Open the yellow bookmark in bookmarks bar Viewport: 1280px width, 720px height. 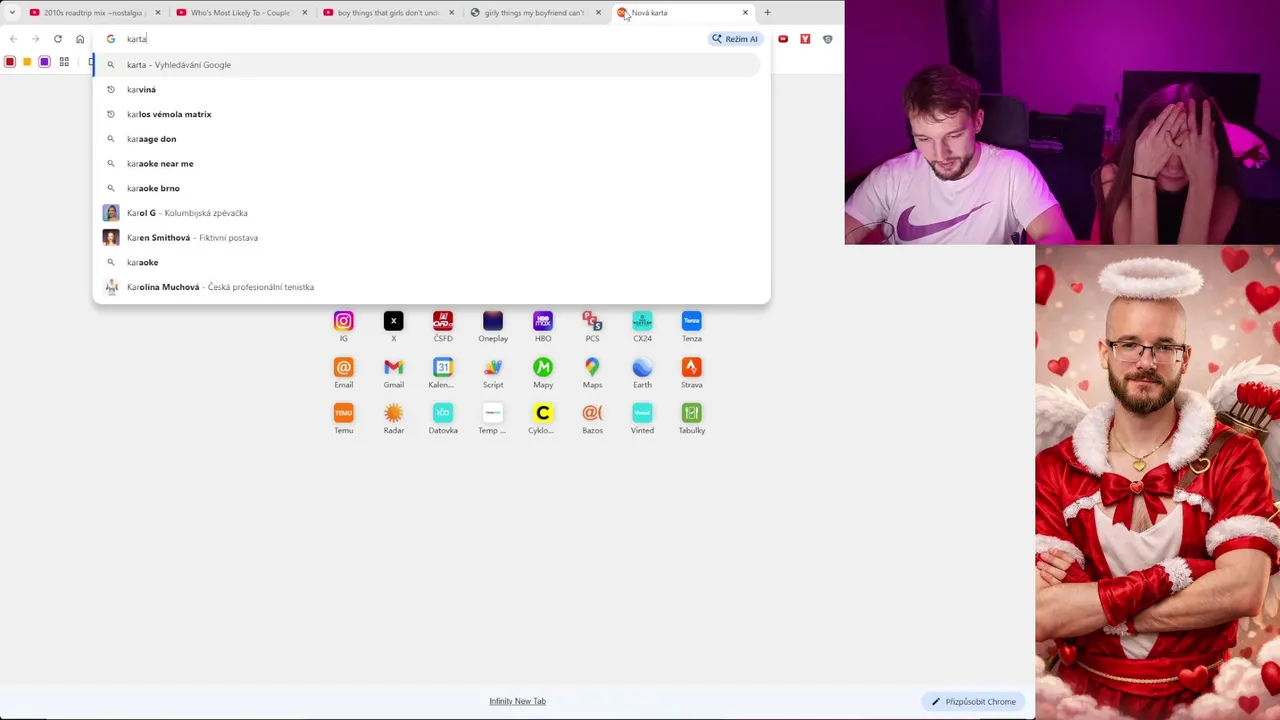(x=27, y=62)
